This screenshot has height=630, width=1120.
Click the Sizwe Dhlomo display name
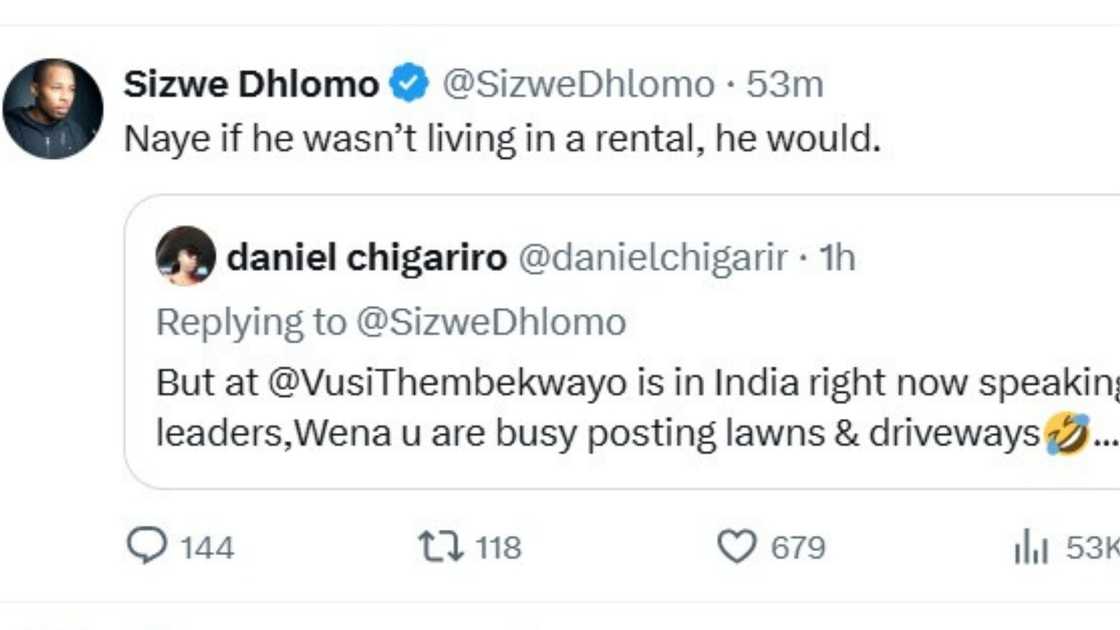(251, 85)
